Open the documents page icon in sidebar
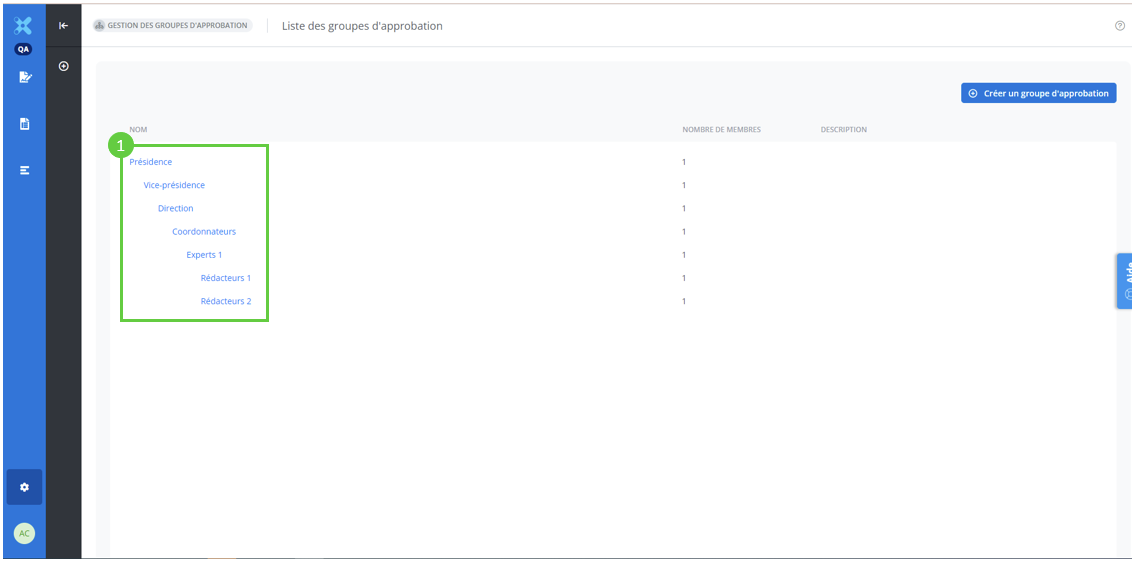Screen dimensions: 1137x562 coord(24,124)
